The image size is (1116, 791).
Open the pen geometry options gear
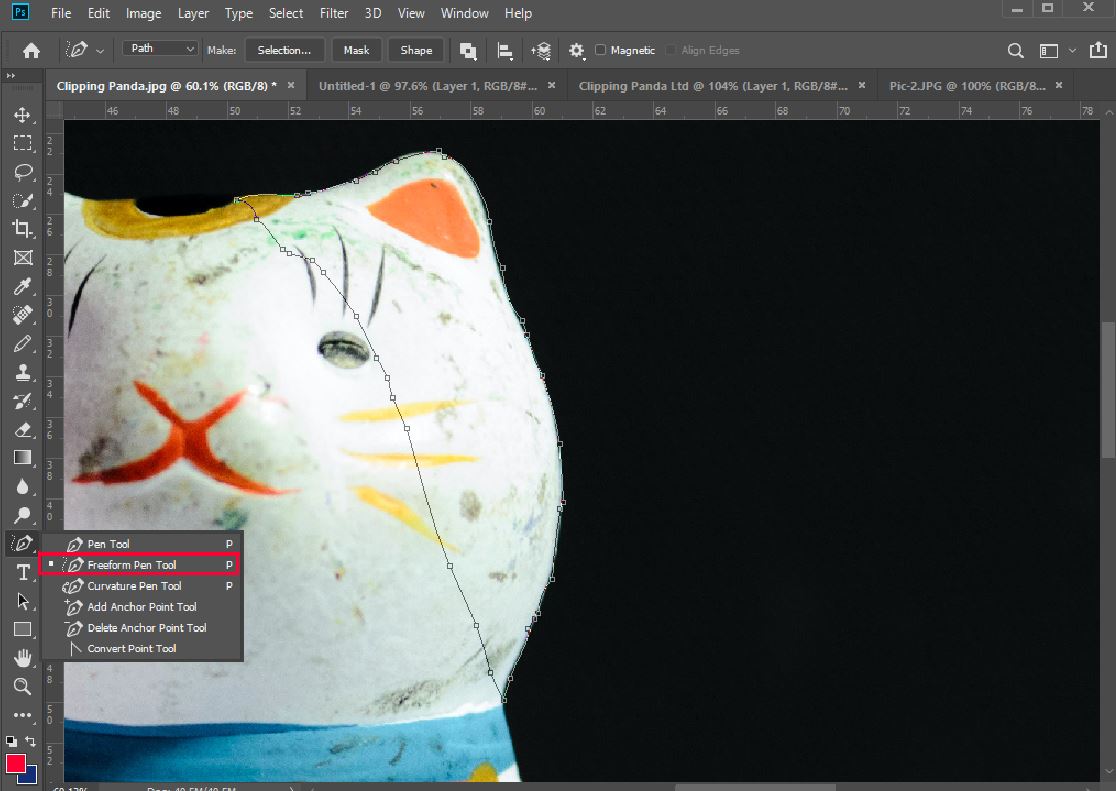[x=576, y=49]
